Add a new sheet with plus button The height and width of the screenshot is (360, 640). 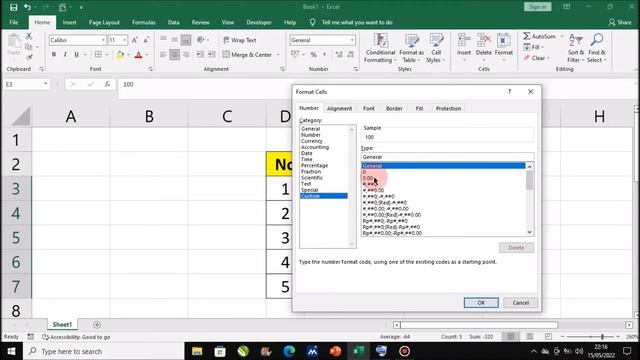pos(97,324)
